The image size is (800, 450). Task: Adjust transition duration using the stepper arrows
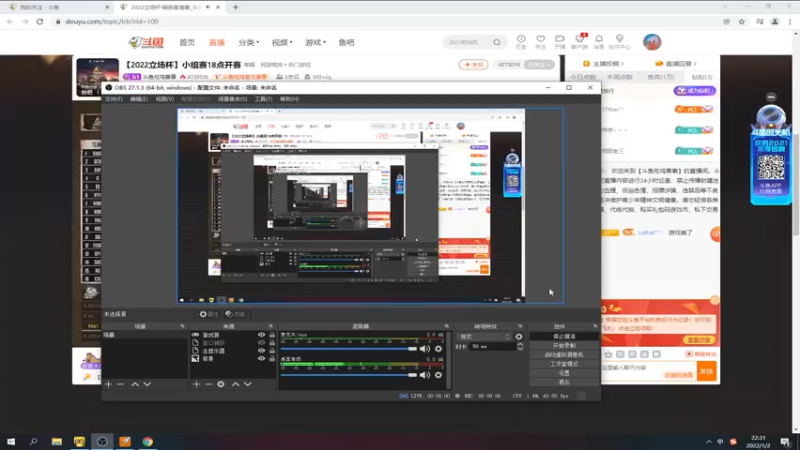pos(520,347)
